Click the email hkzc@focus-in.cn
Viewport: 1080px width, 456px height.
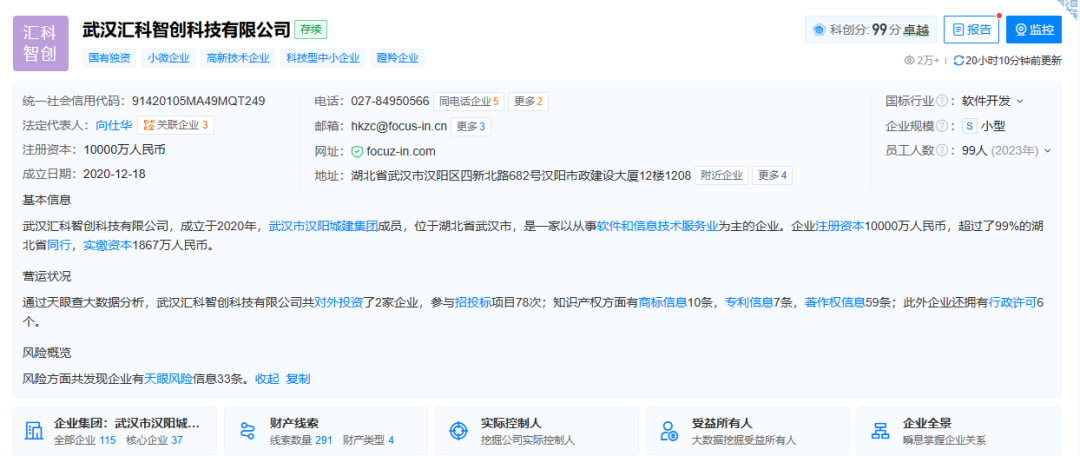398,126
